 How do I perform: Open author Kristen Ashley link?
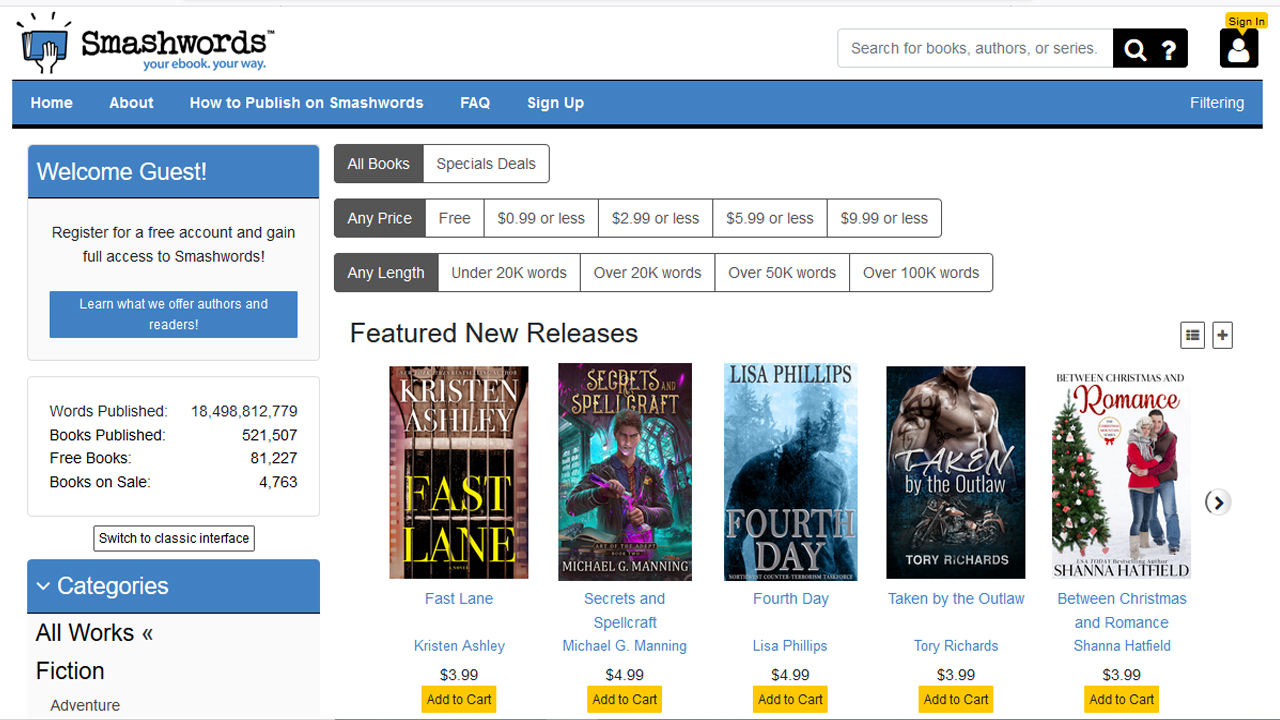pyautogui.click(x=459, y=646)
